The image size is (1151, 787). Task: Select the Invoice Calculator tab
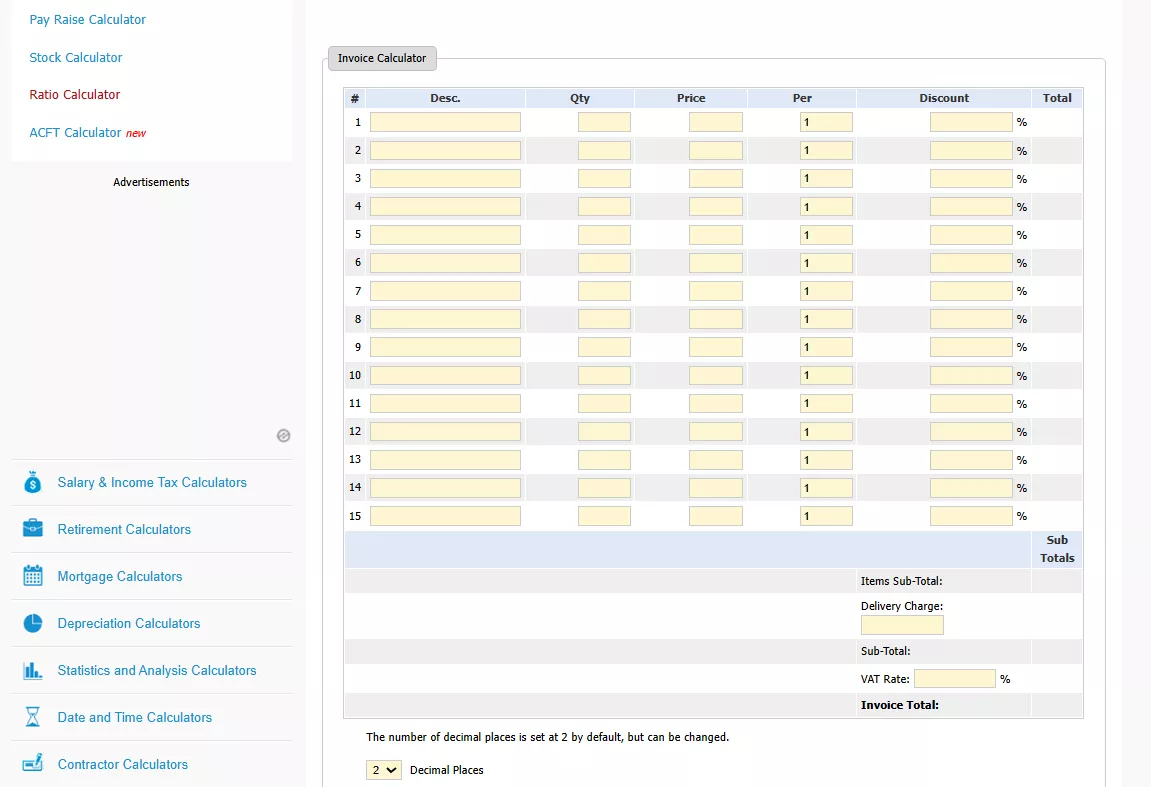click(x=382, y=58)
